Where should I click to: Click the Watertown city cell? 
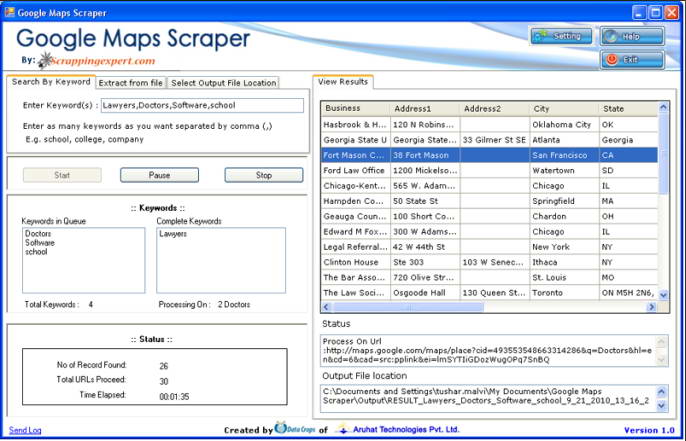(564, 171)
